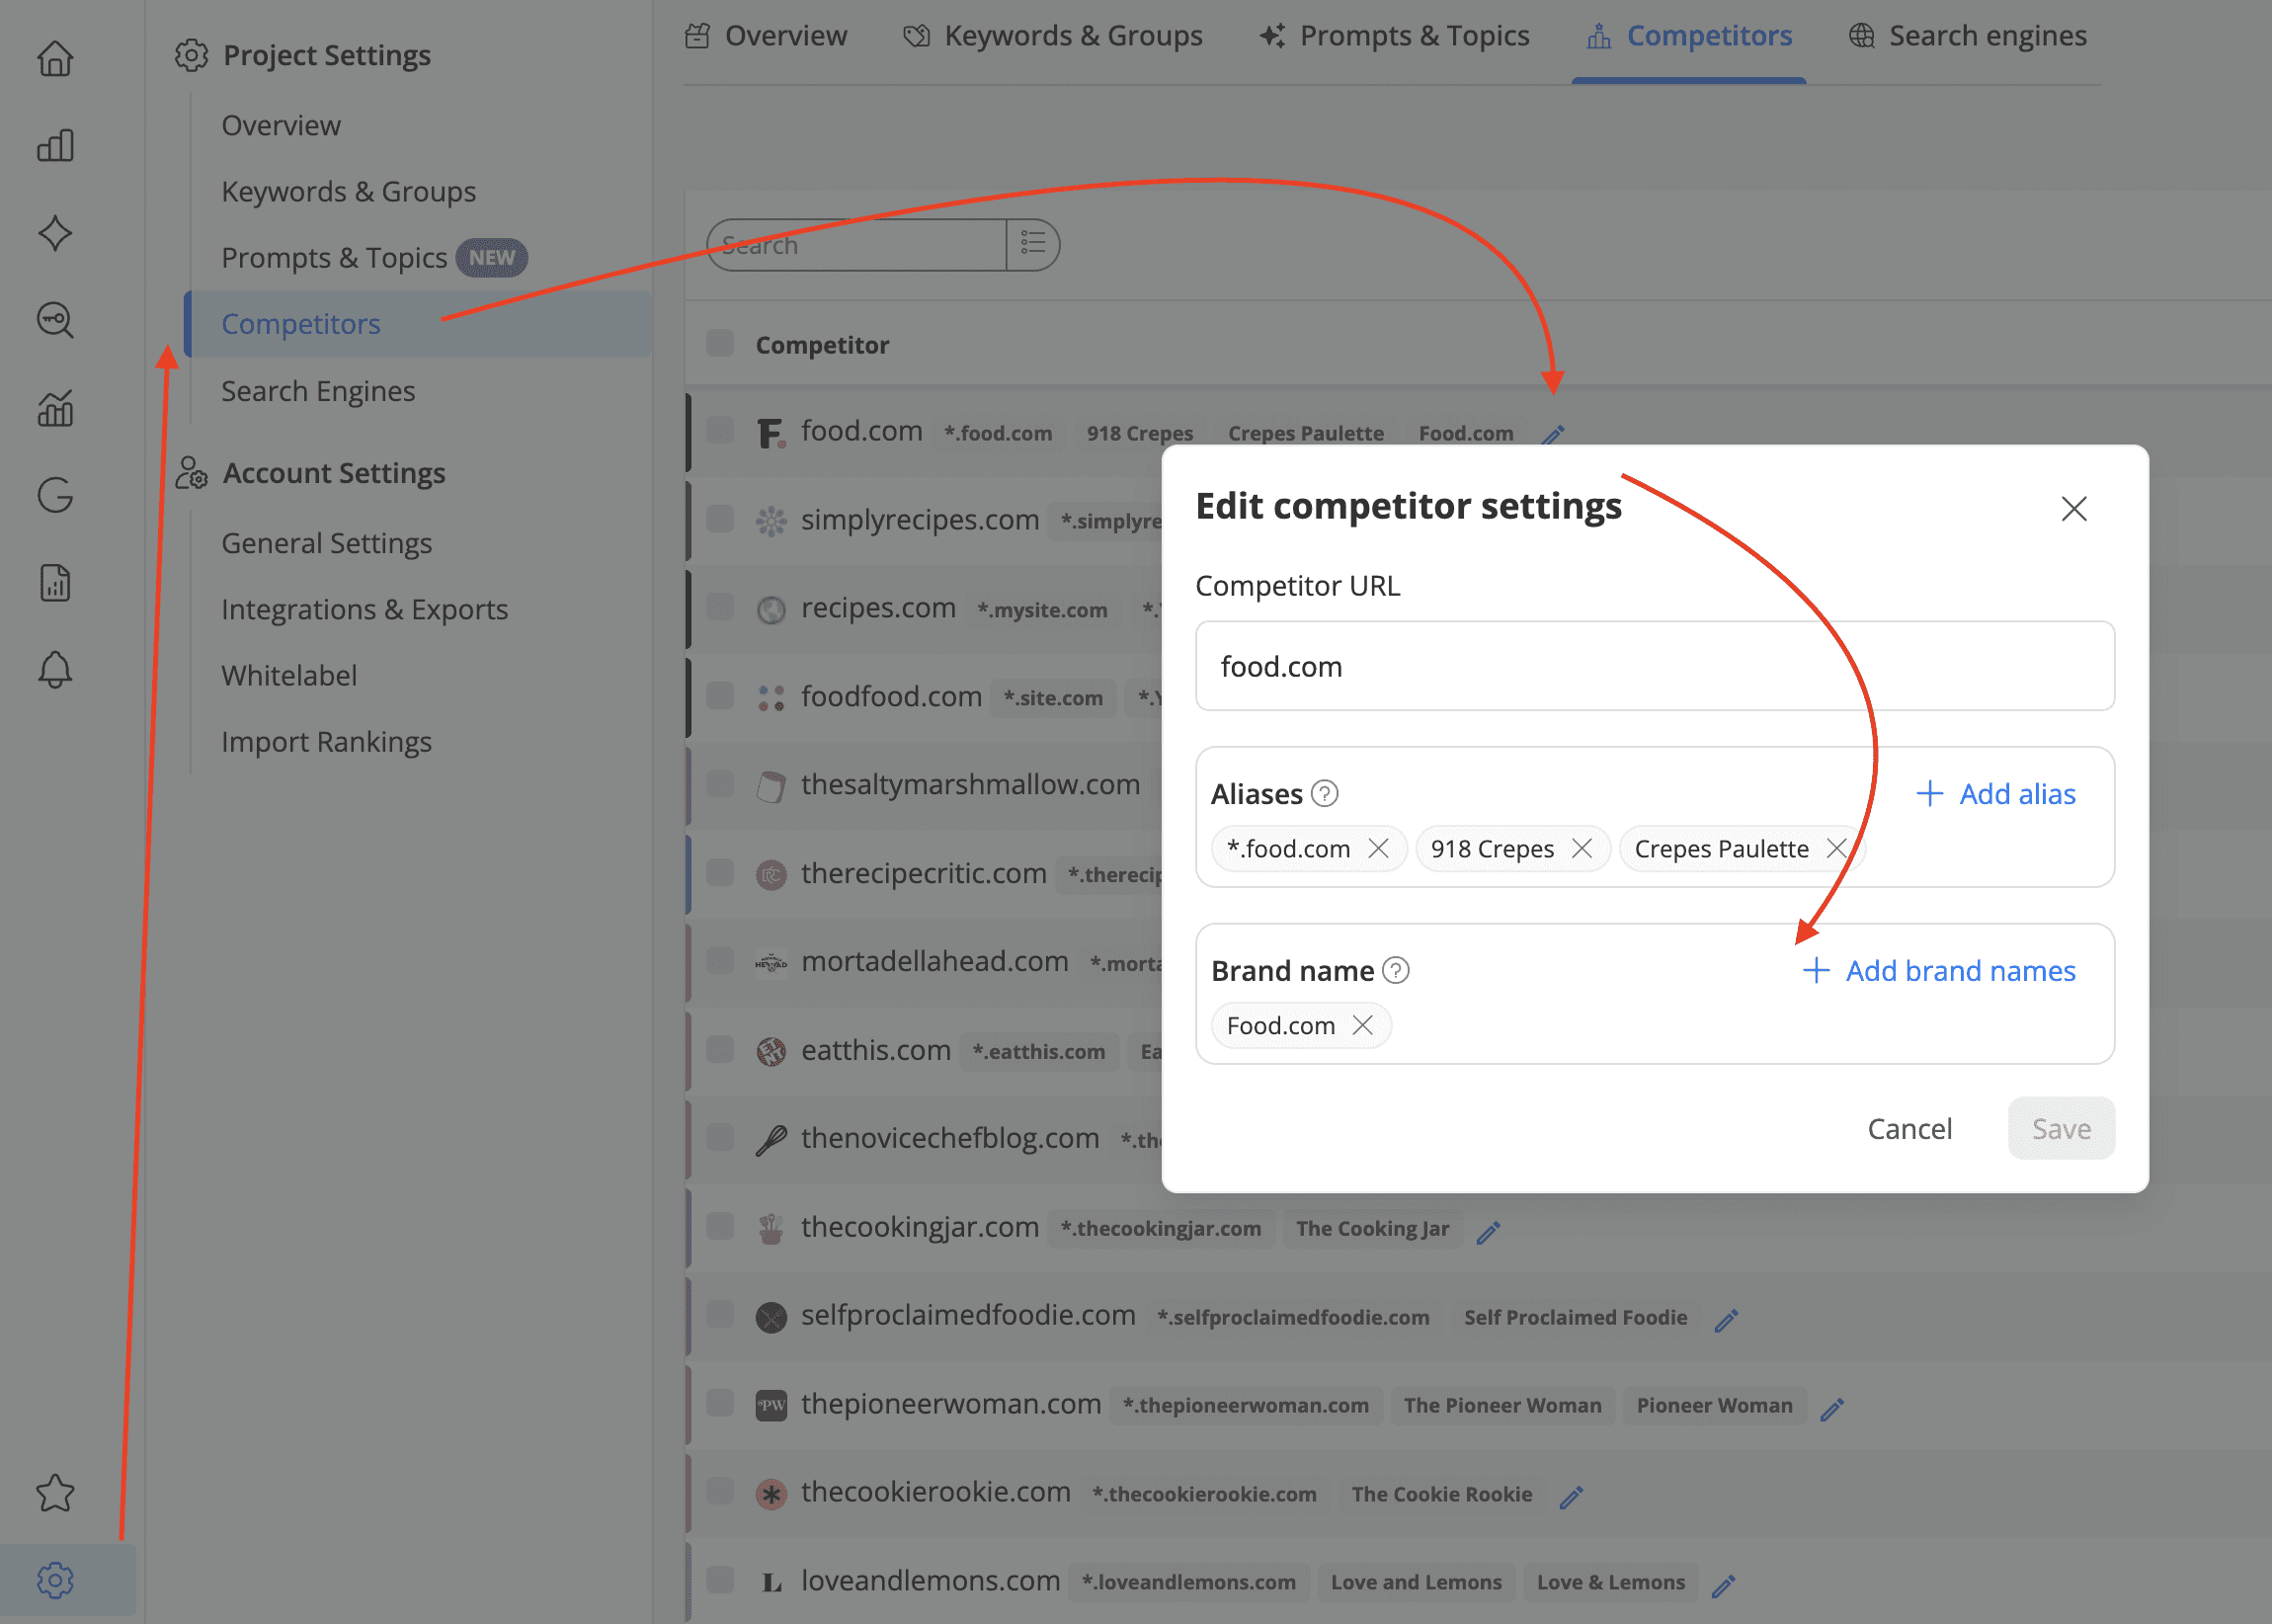Check the foodfood.com row checkbox

720,695
